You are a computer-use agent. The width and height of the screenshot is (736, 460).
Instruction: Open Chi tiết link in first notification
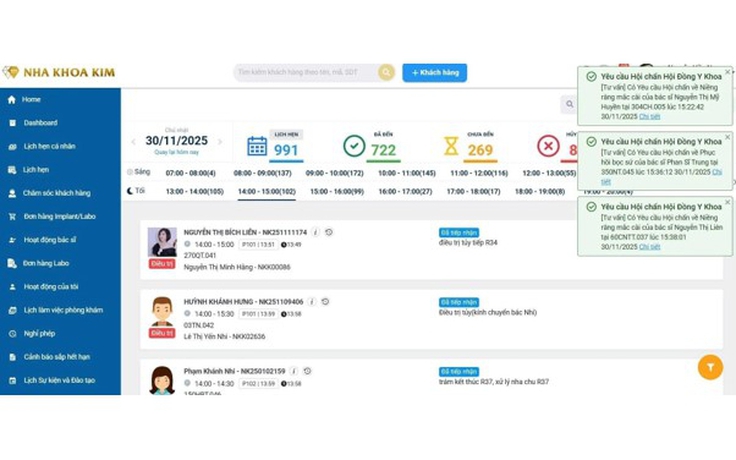point(650,116)
